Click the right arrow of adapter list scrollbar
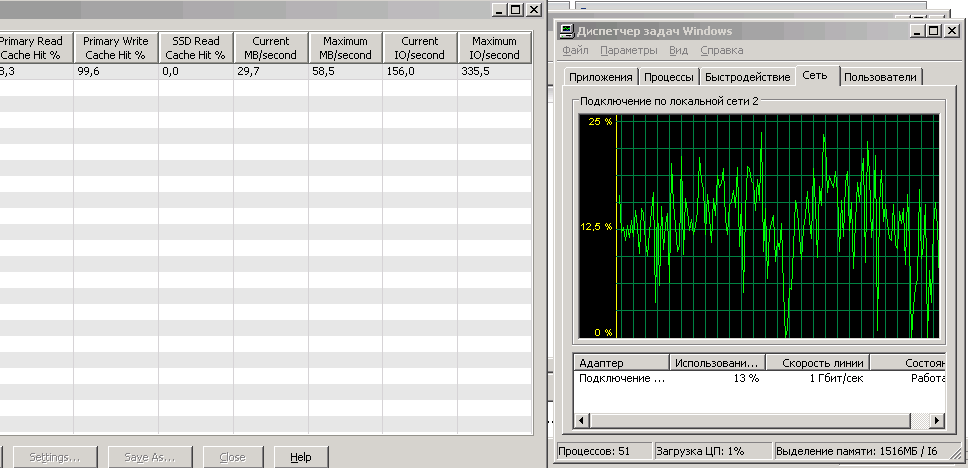This screenshot has width=968, height=468. coord(936,421)
